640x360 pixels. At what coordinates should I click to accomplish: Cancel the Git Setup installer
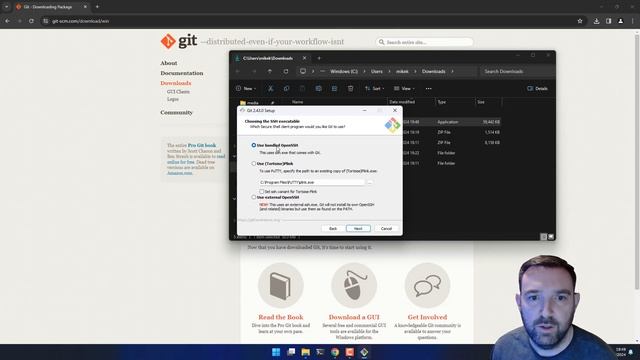tap(386, 229)
